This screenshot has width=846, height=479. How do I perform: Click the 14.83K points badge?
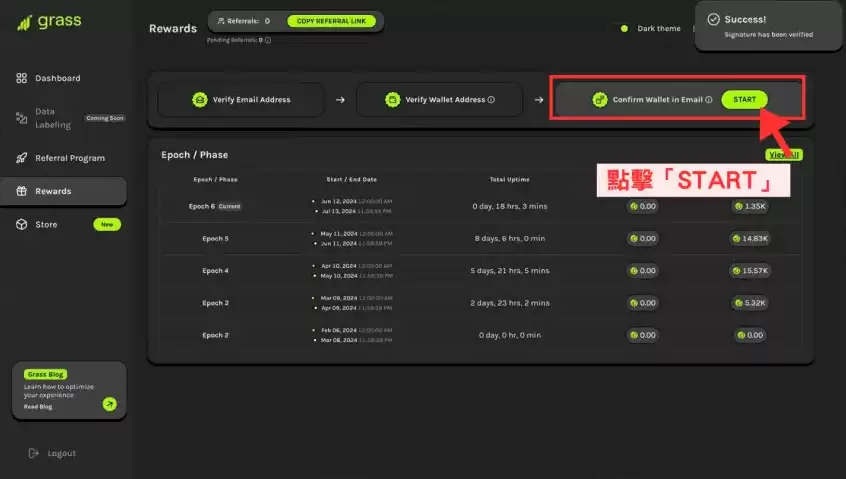pos(750,238)
